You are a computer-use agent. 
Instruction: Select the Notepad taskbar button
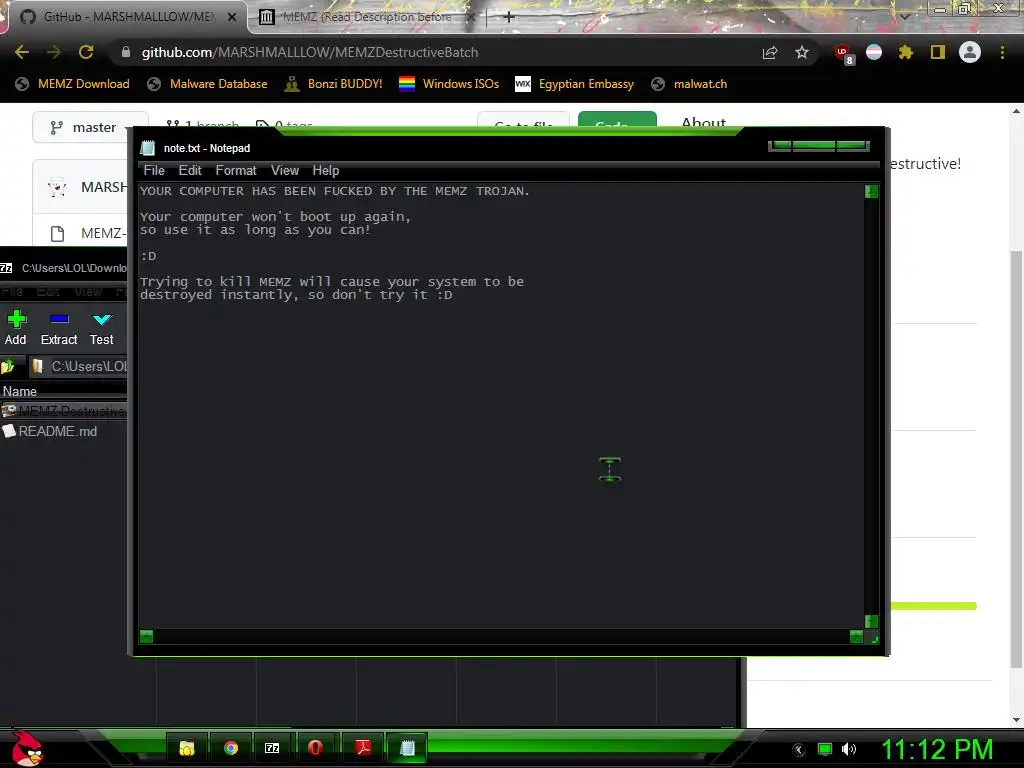pyautogui.click(x=407, y=748)
